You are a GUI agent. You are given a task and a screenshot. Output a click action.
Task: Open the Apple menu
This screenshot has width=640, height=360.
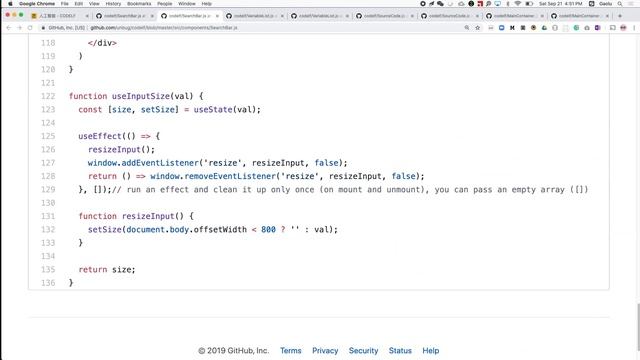pos(10,4)
